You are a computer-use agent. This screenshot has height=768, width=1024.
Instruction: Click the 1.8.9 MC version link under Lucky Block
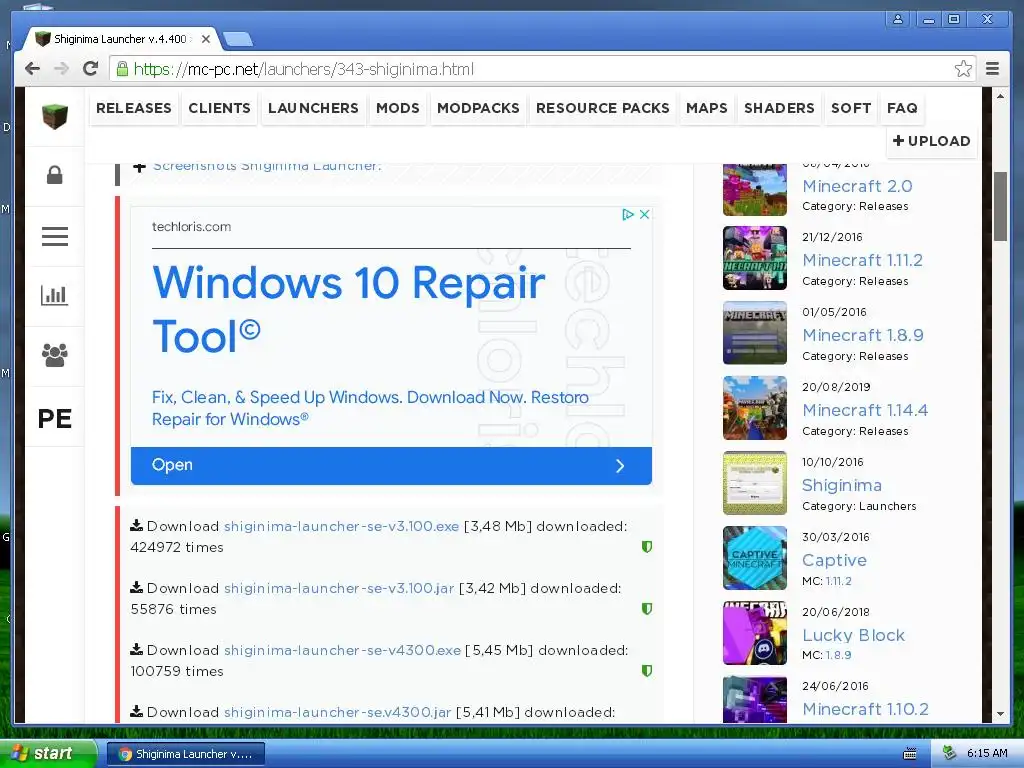pyautogui.click(x=839, y=655)
